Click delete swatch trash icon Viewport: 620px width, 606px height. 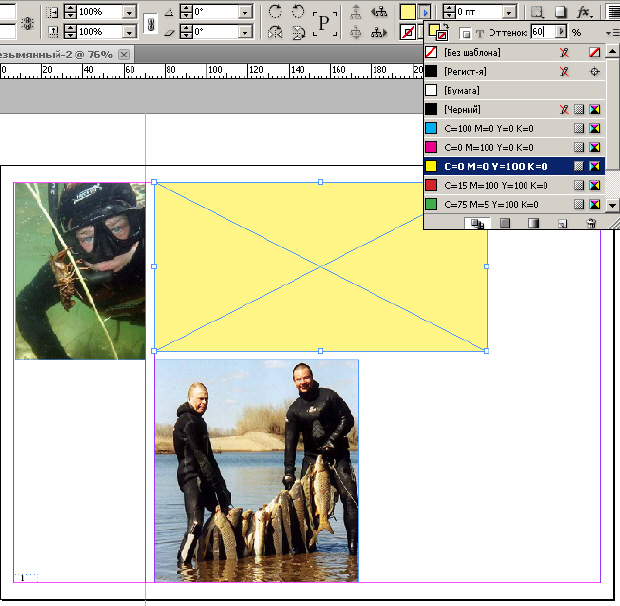(591, 224)
